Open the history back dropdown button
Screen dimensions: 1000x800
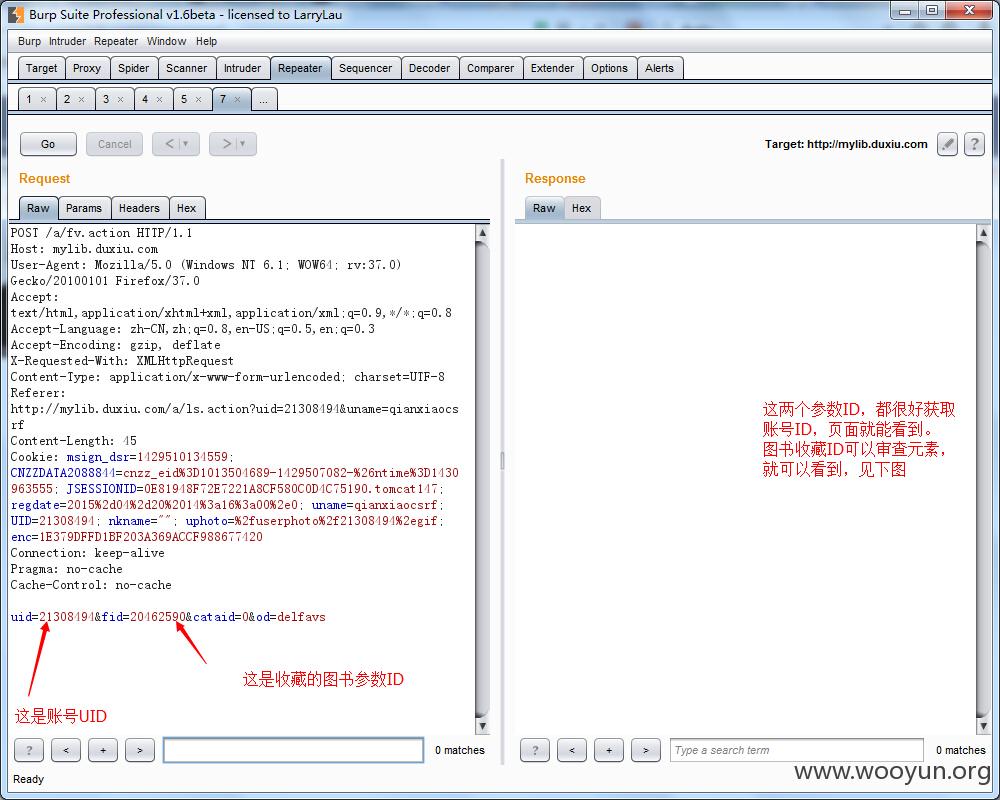(176, 144)
